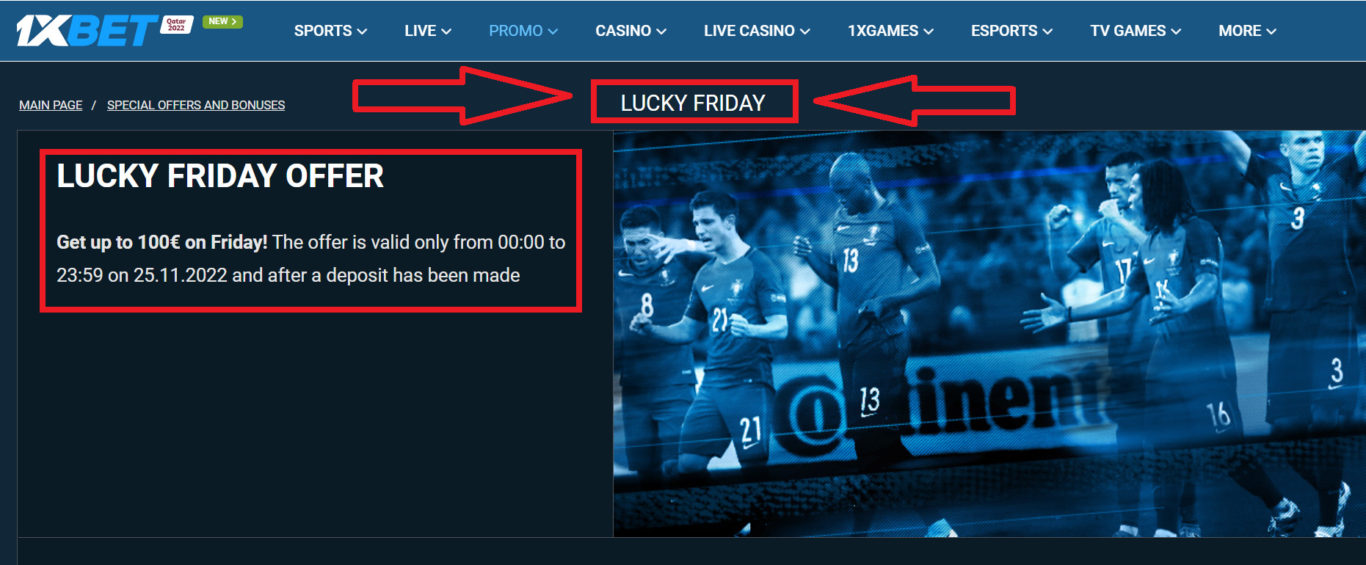This screenshot has height=565, width=1366.
Task: Click the green NEW badge
Action: point(222,21)
